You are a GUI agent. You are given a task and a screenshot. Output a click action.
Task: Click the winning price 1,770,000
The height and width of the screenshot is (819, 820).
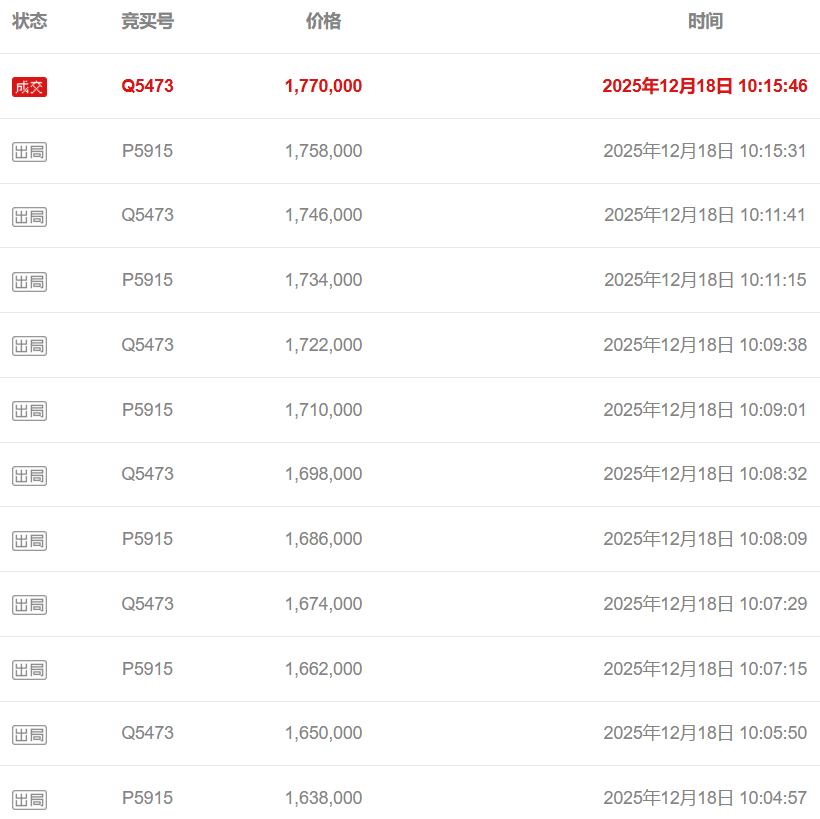click(x=323, y=86)
